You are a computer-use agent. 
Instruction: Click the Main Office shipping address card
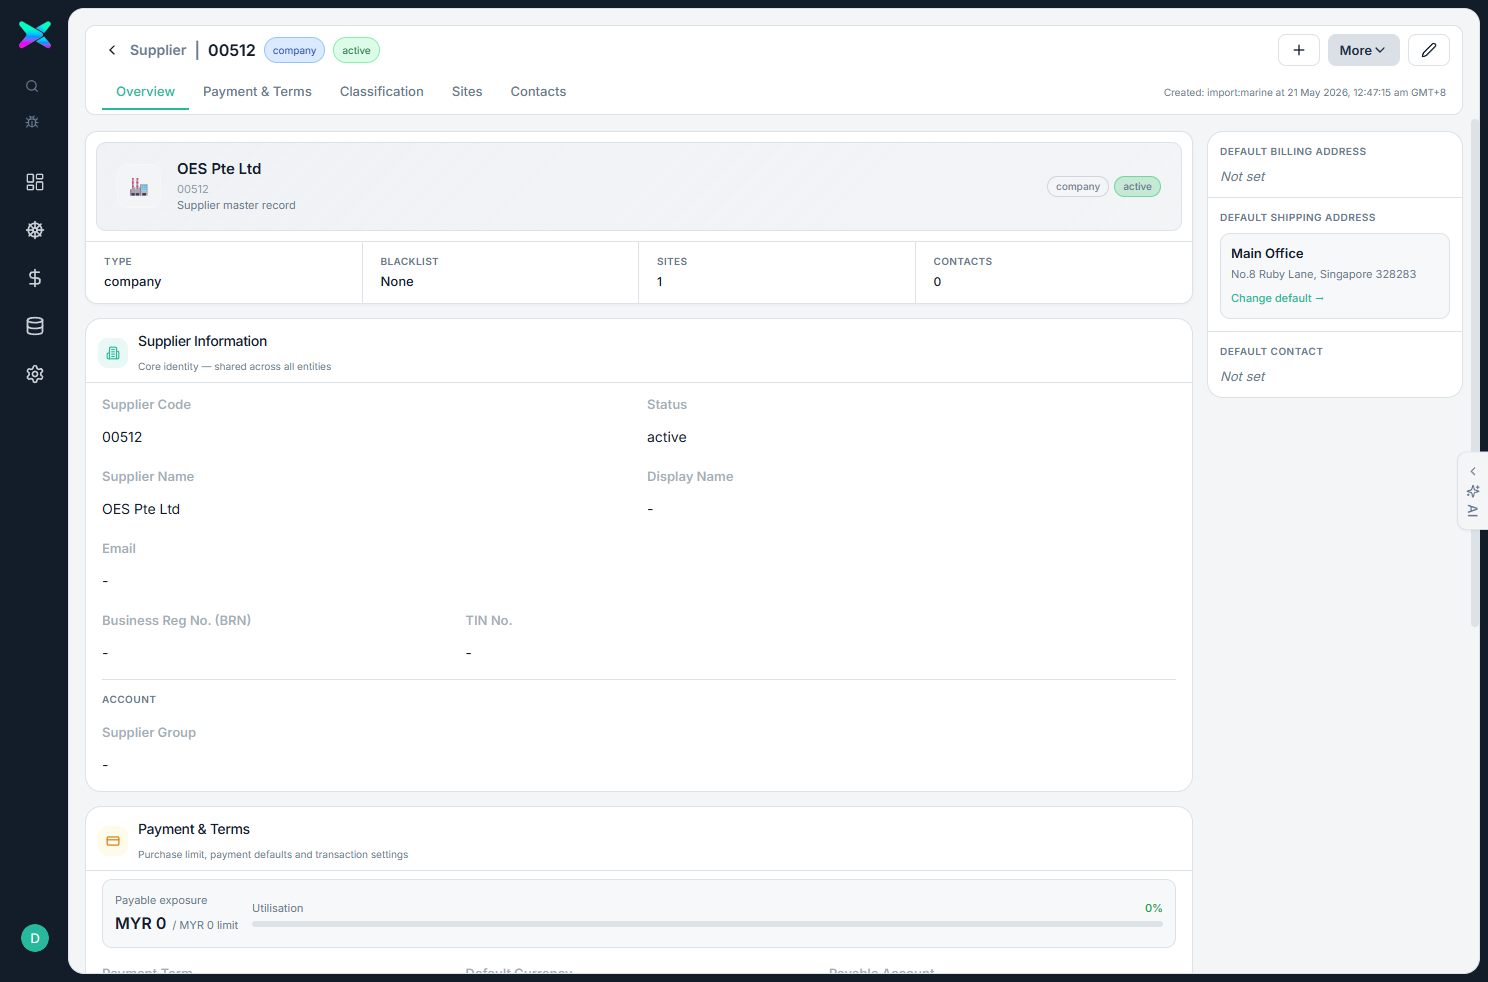(1335, 276)
